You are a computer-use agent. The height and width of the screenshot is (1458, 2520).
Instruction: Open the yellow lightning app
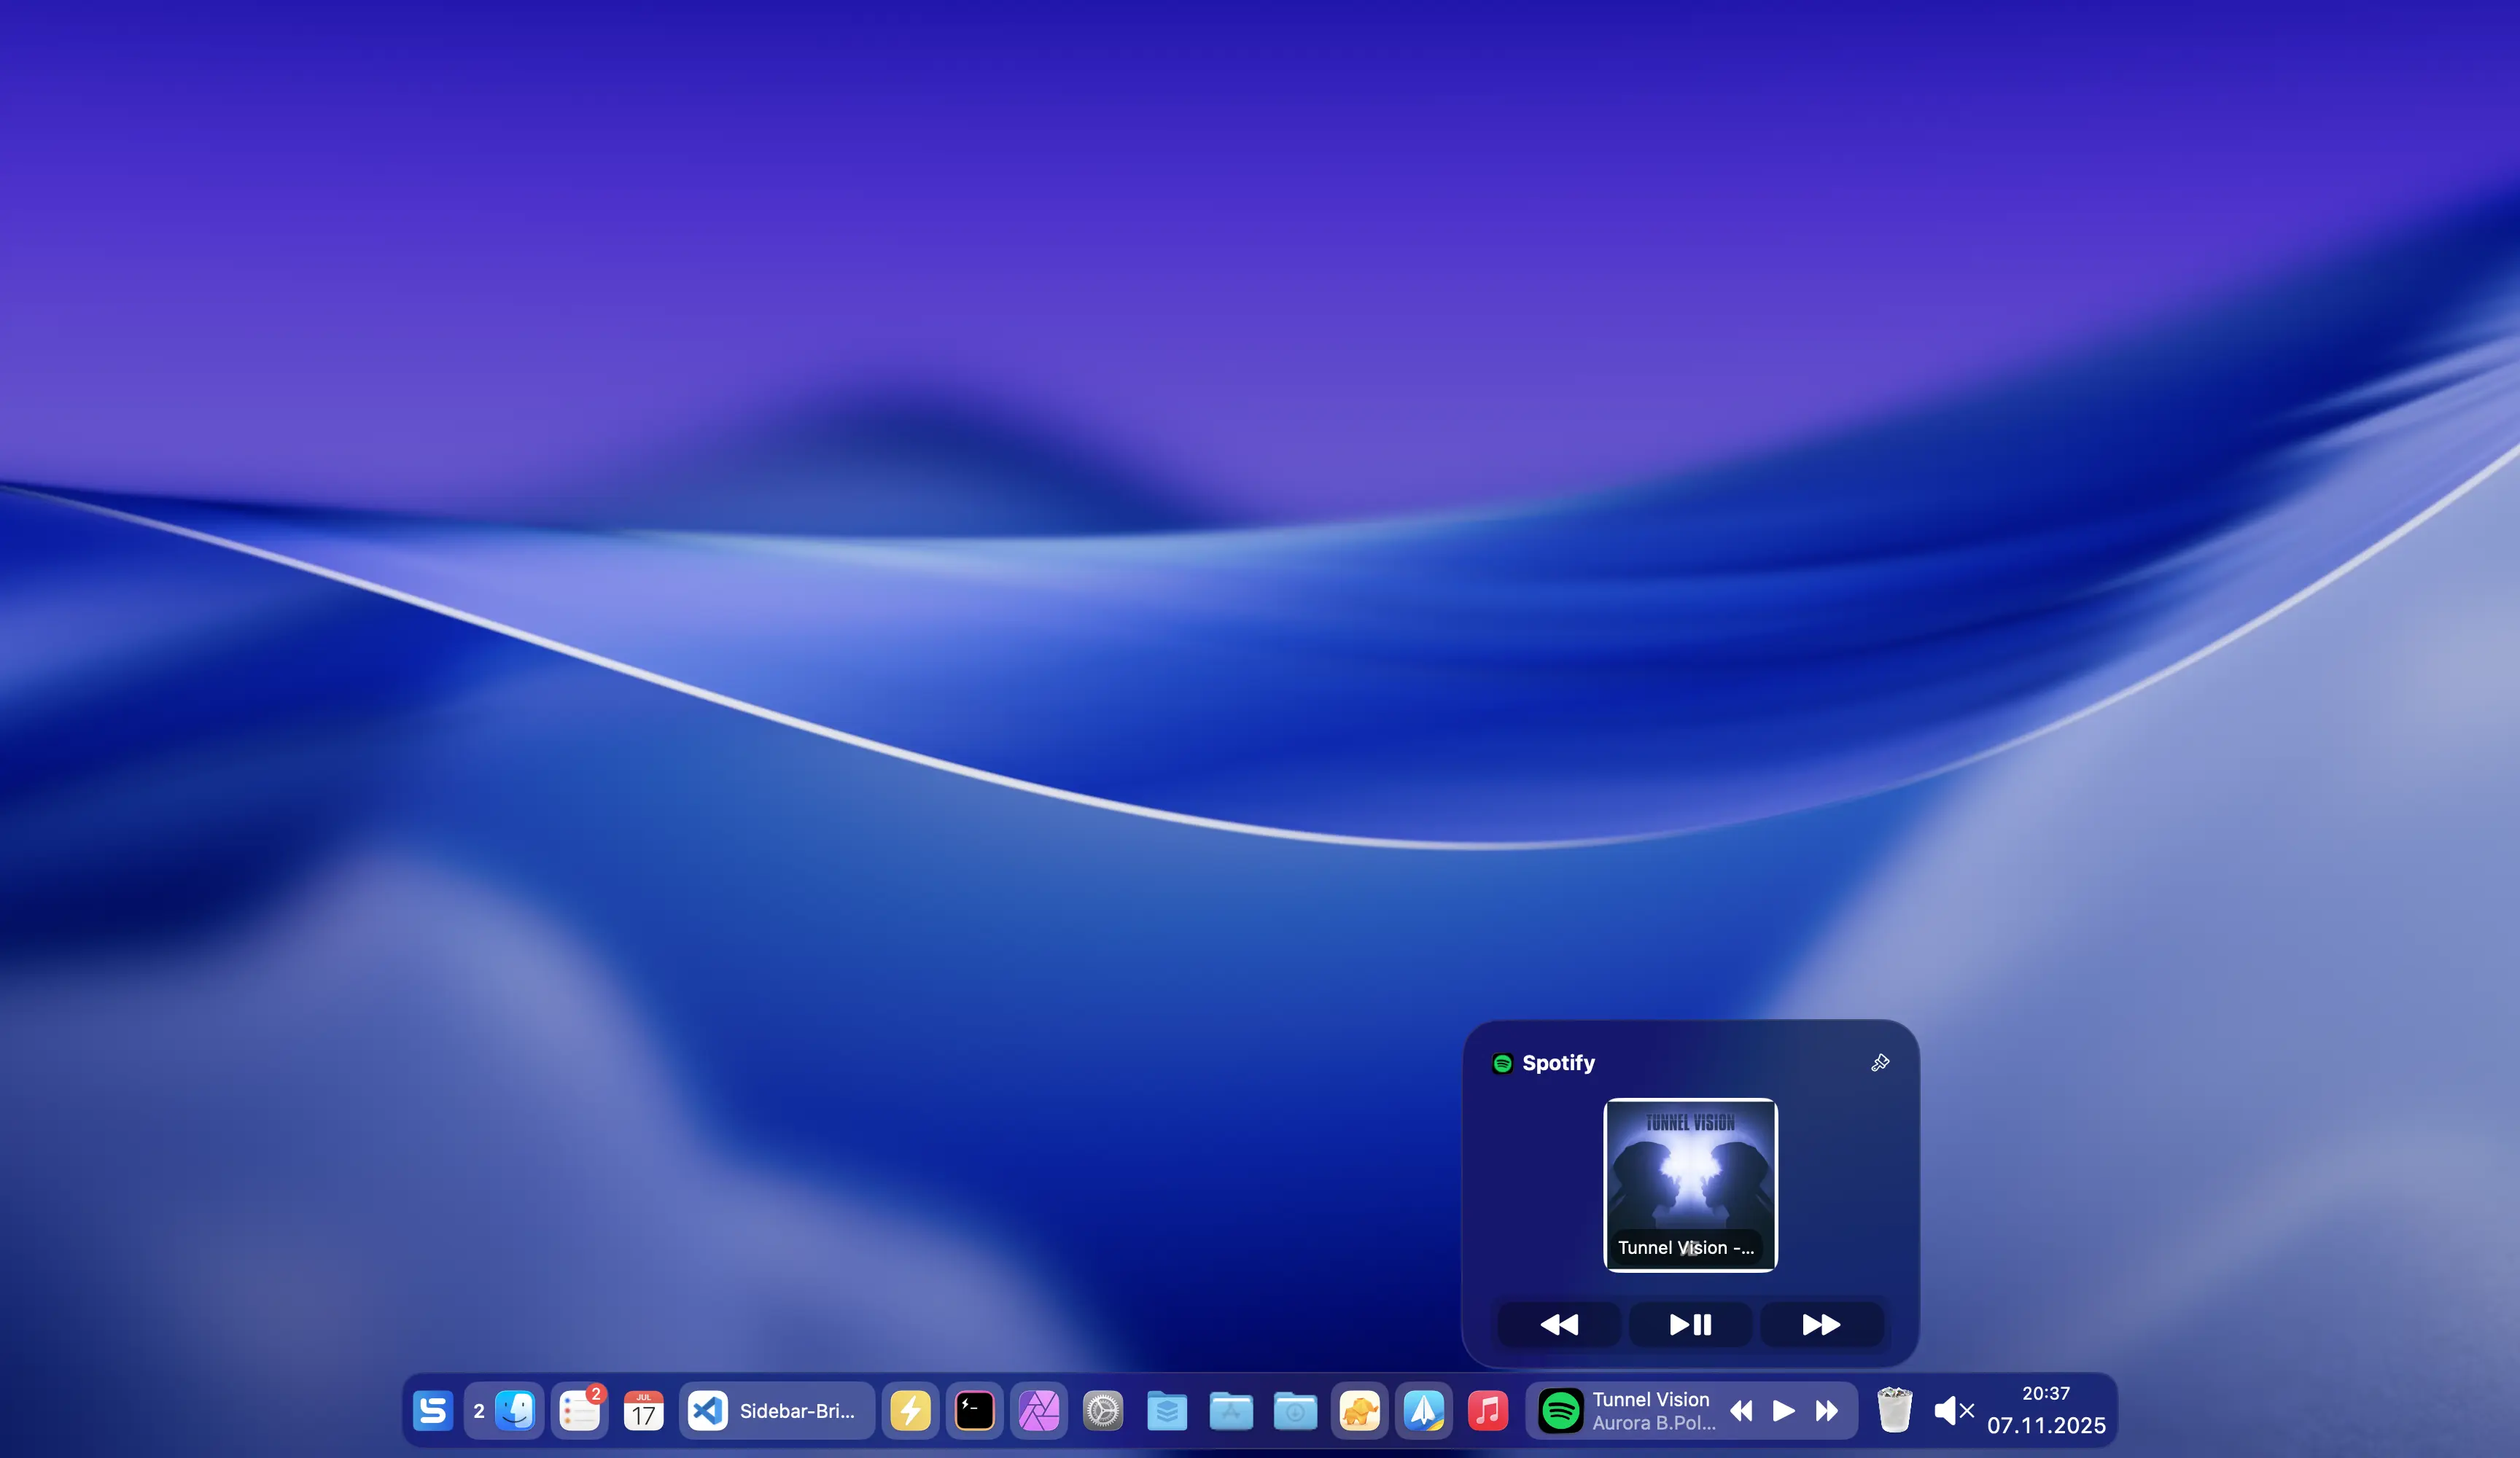click(x=910, y=1410)
